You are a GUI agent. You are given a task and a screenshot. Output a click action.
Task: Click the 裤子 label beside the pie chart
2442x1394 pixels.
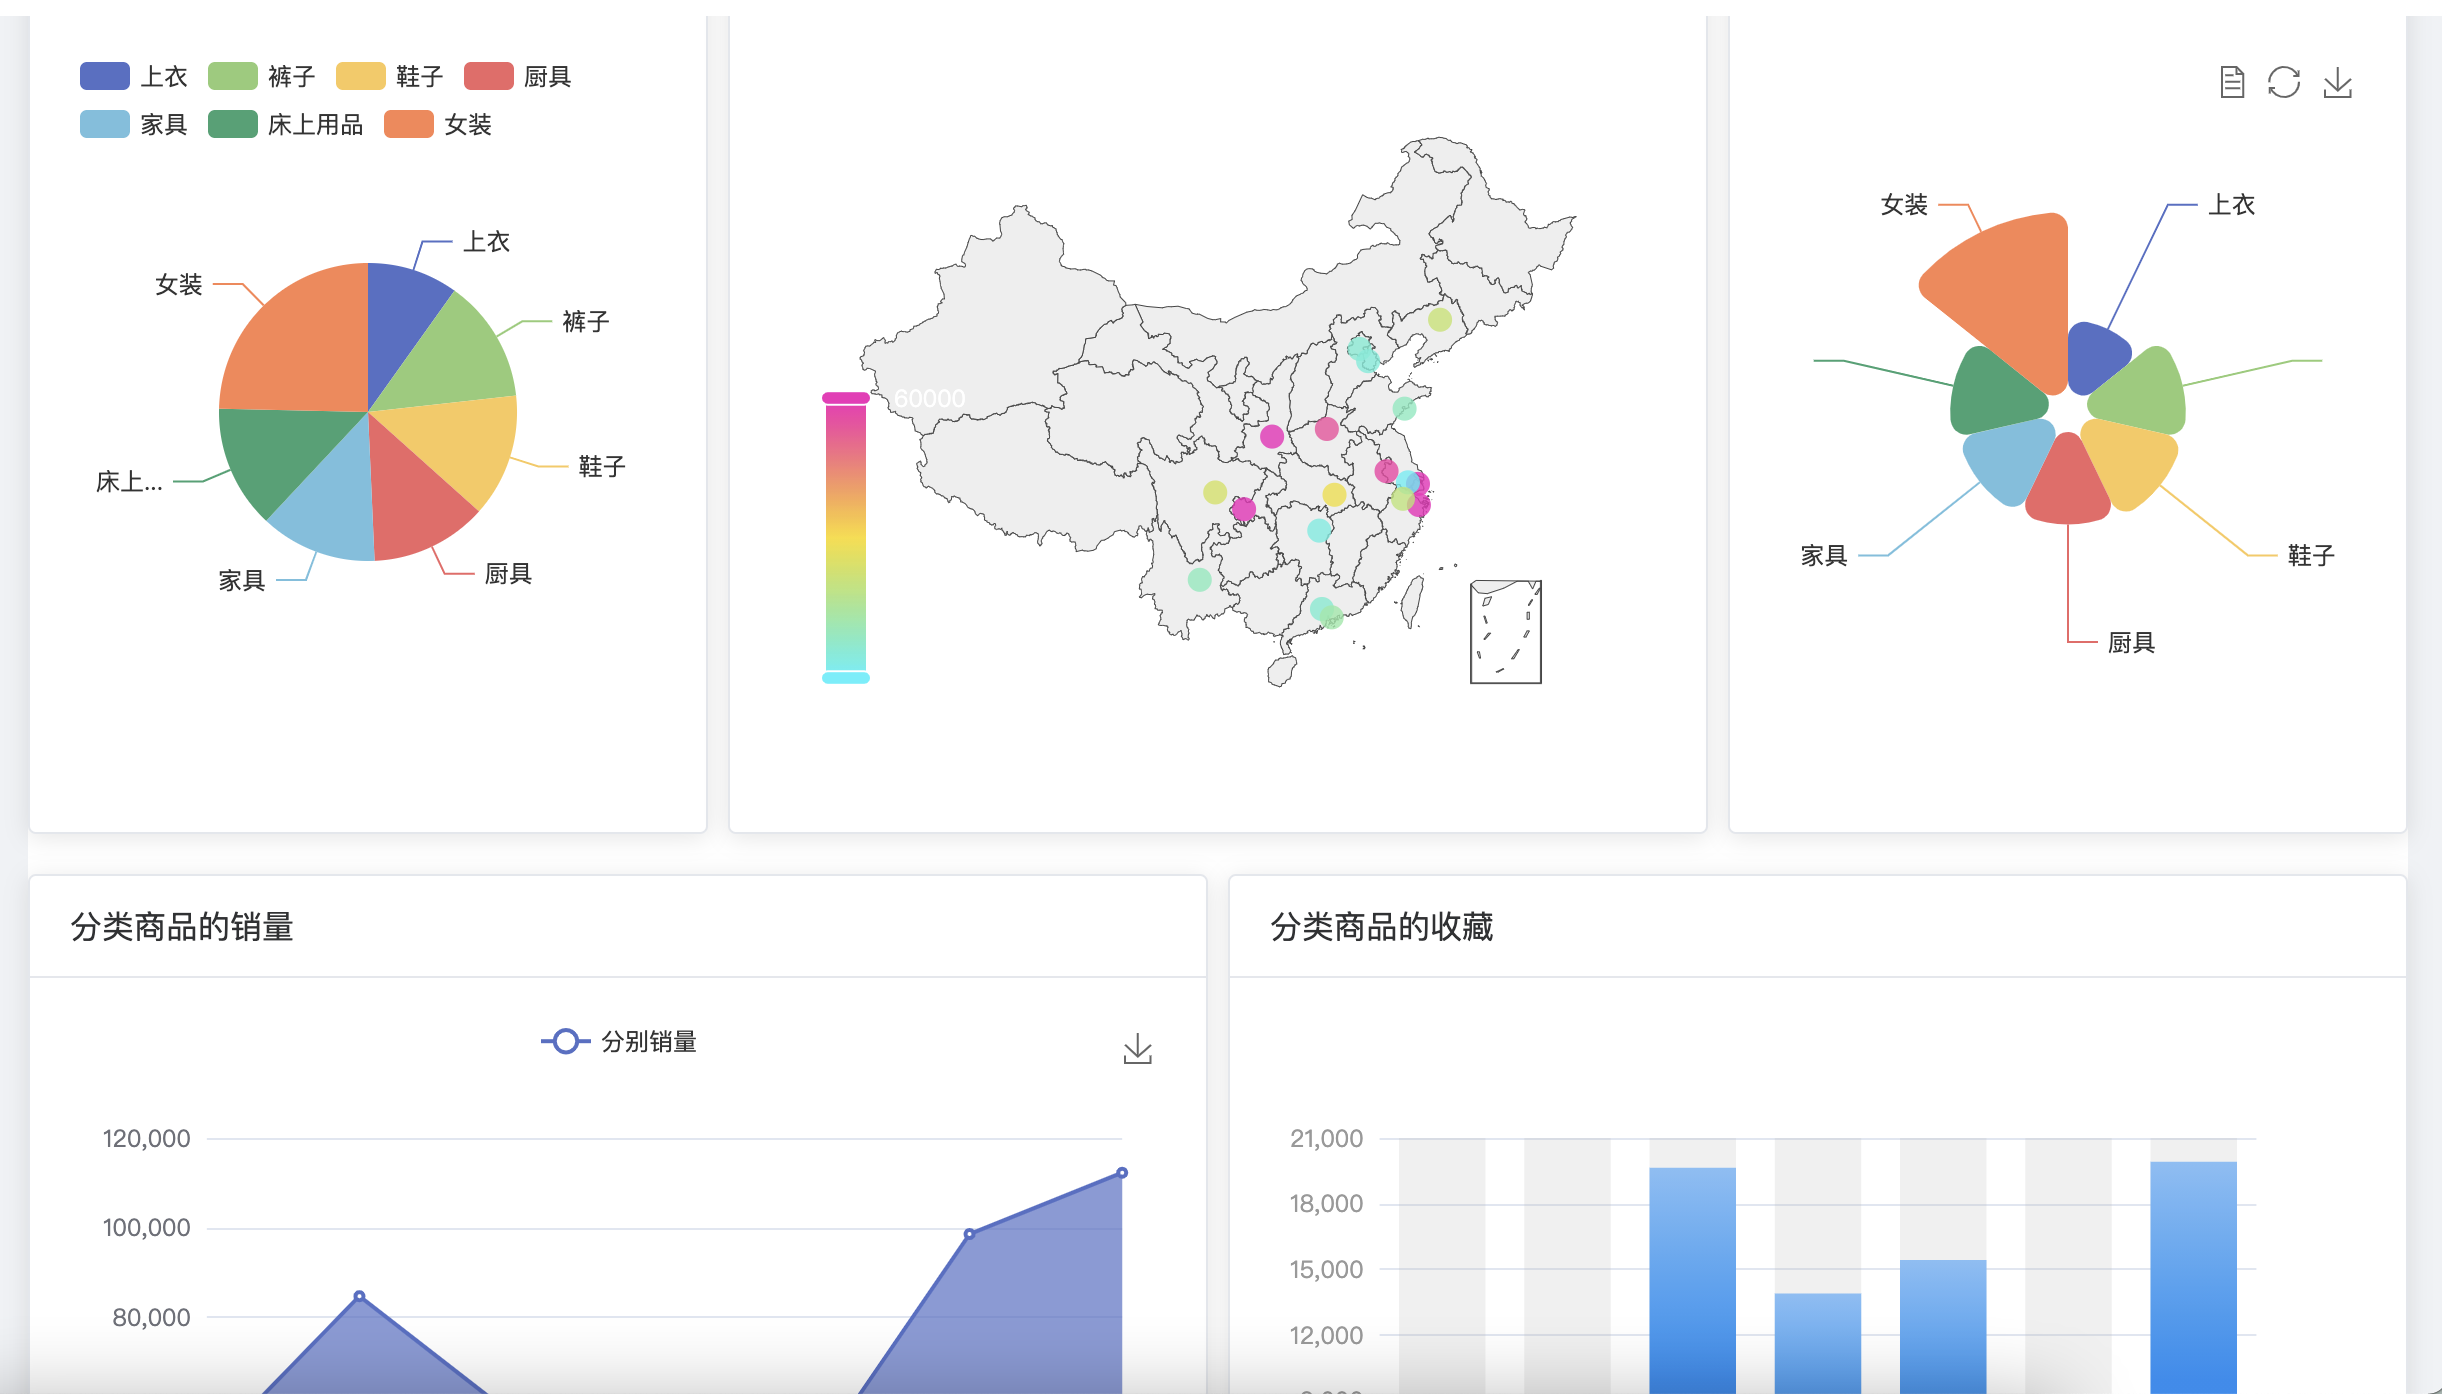click(x=585, y=321)
